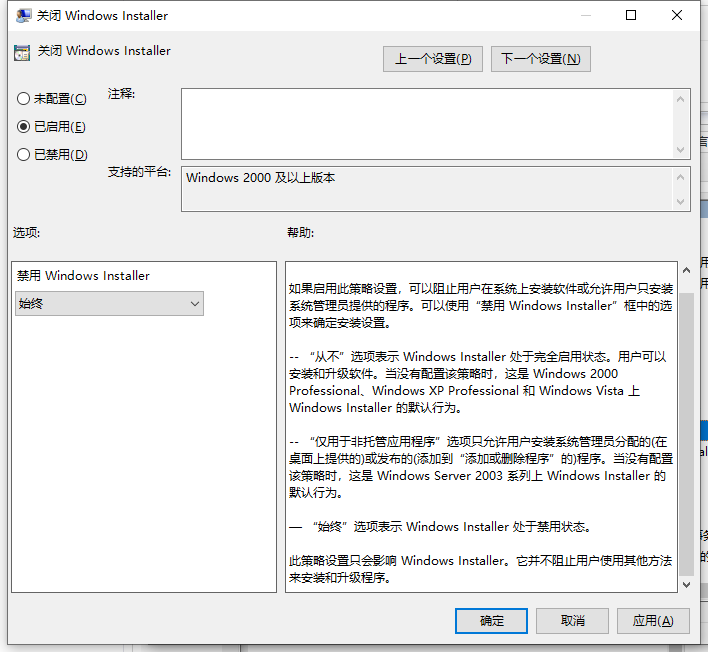This screenshot has height=652, width=708.
Task: Select the 未配置 radio button
Action: coord(24,99)
